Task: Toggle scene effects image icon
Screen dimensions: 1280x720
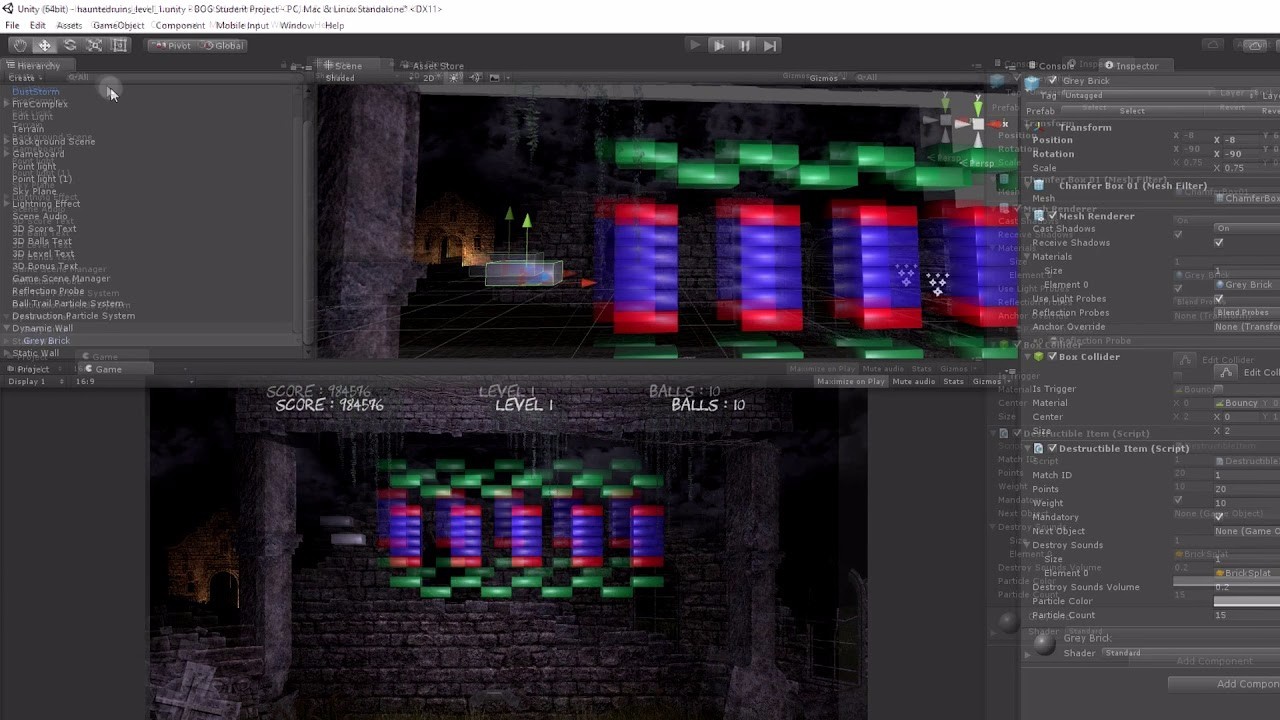Action: (x=494, y=78)
